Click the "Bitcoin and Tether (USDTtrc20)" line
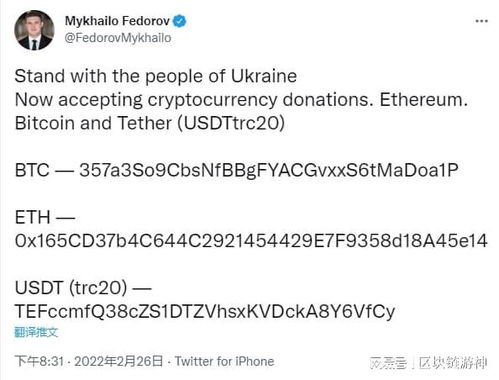Screen dimensions: 499x380 150,123
